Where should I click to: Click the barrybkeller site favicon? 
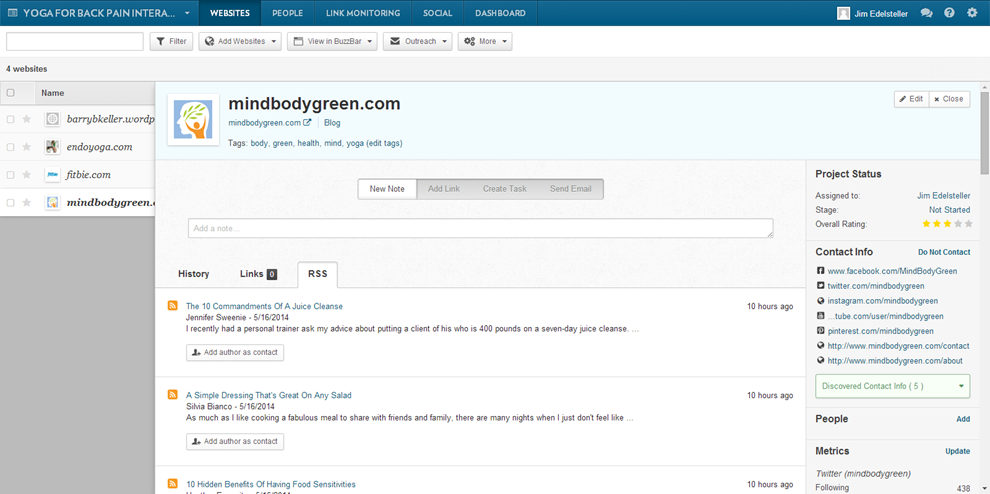[52, 119]
